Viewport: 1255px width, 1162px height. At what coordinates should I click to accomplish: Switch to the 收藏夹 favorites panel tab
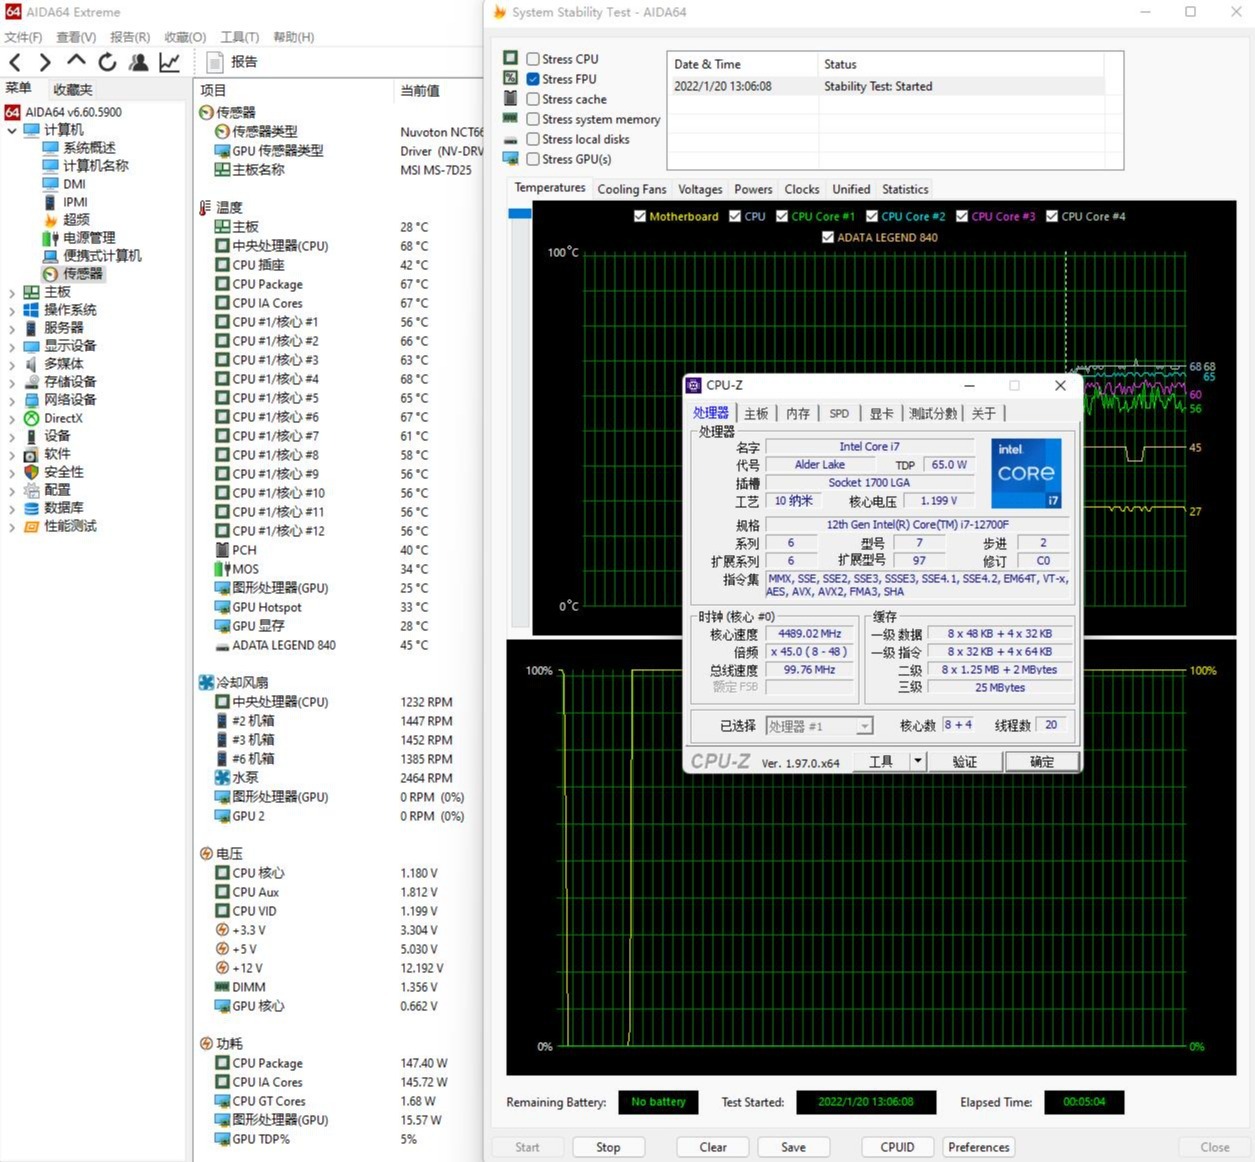[x=73, y=89]
